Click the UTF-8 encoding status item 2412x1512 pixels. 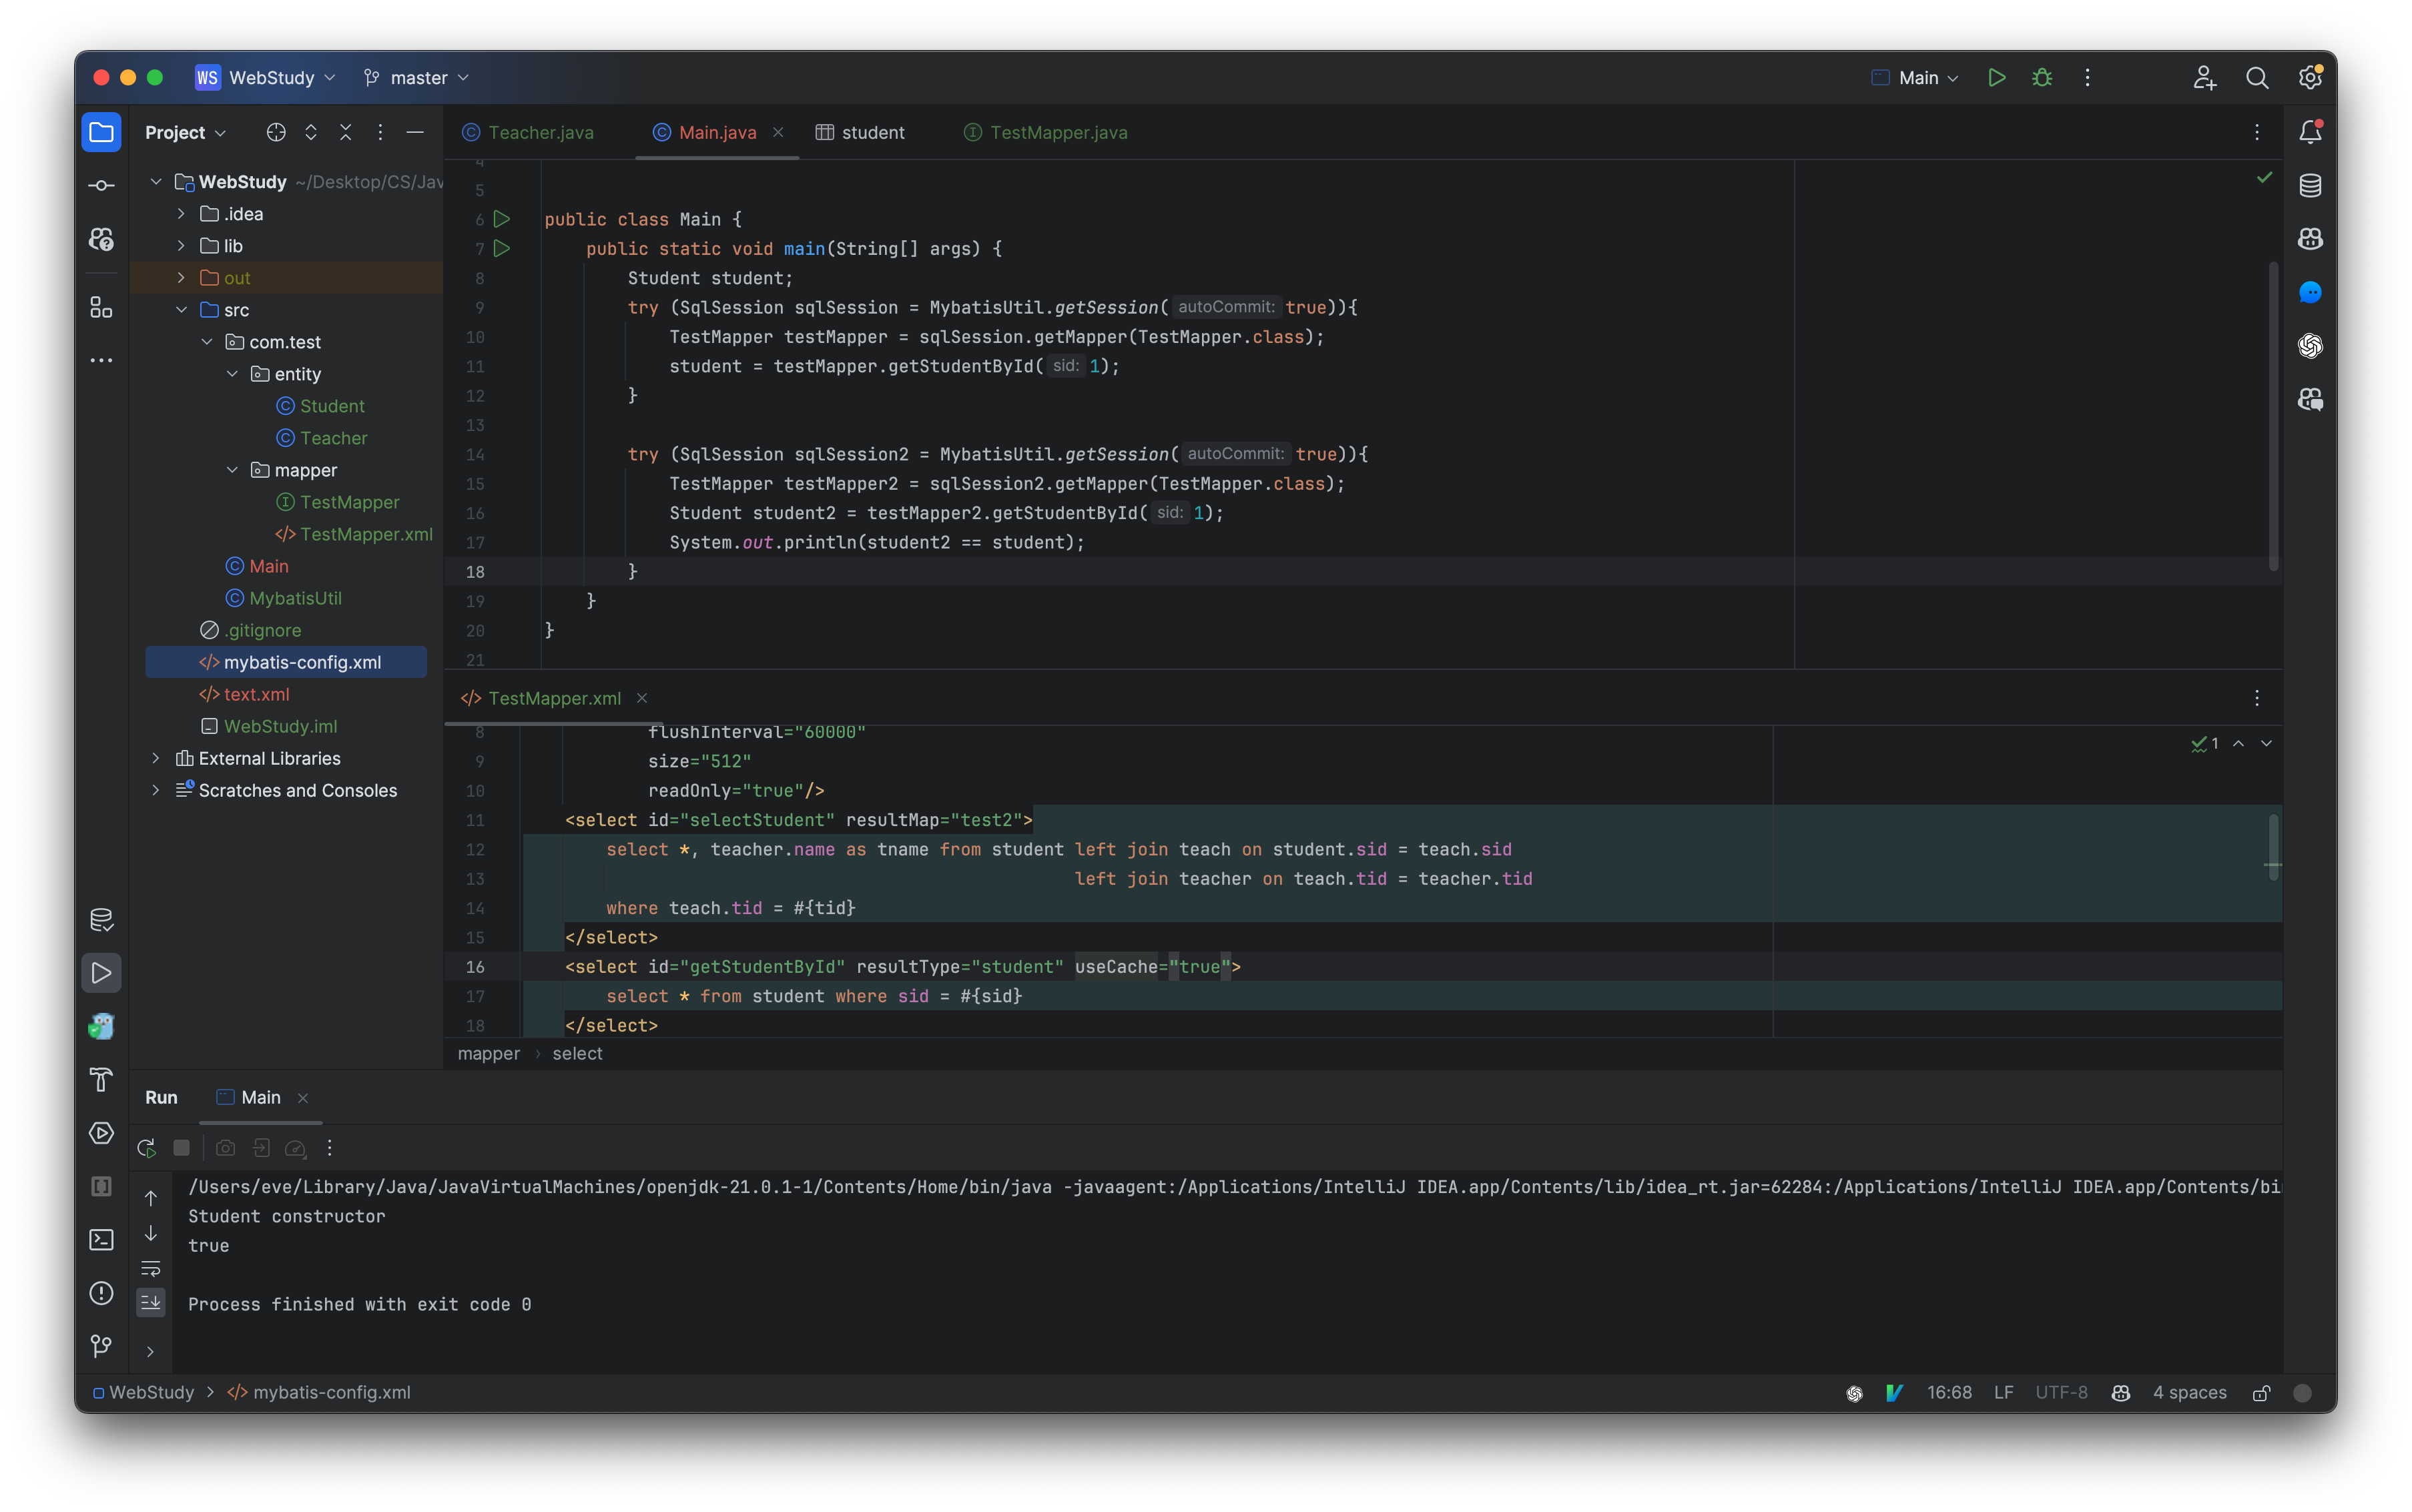point(2061,1393)
